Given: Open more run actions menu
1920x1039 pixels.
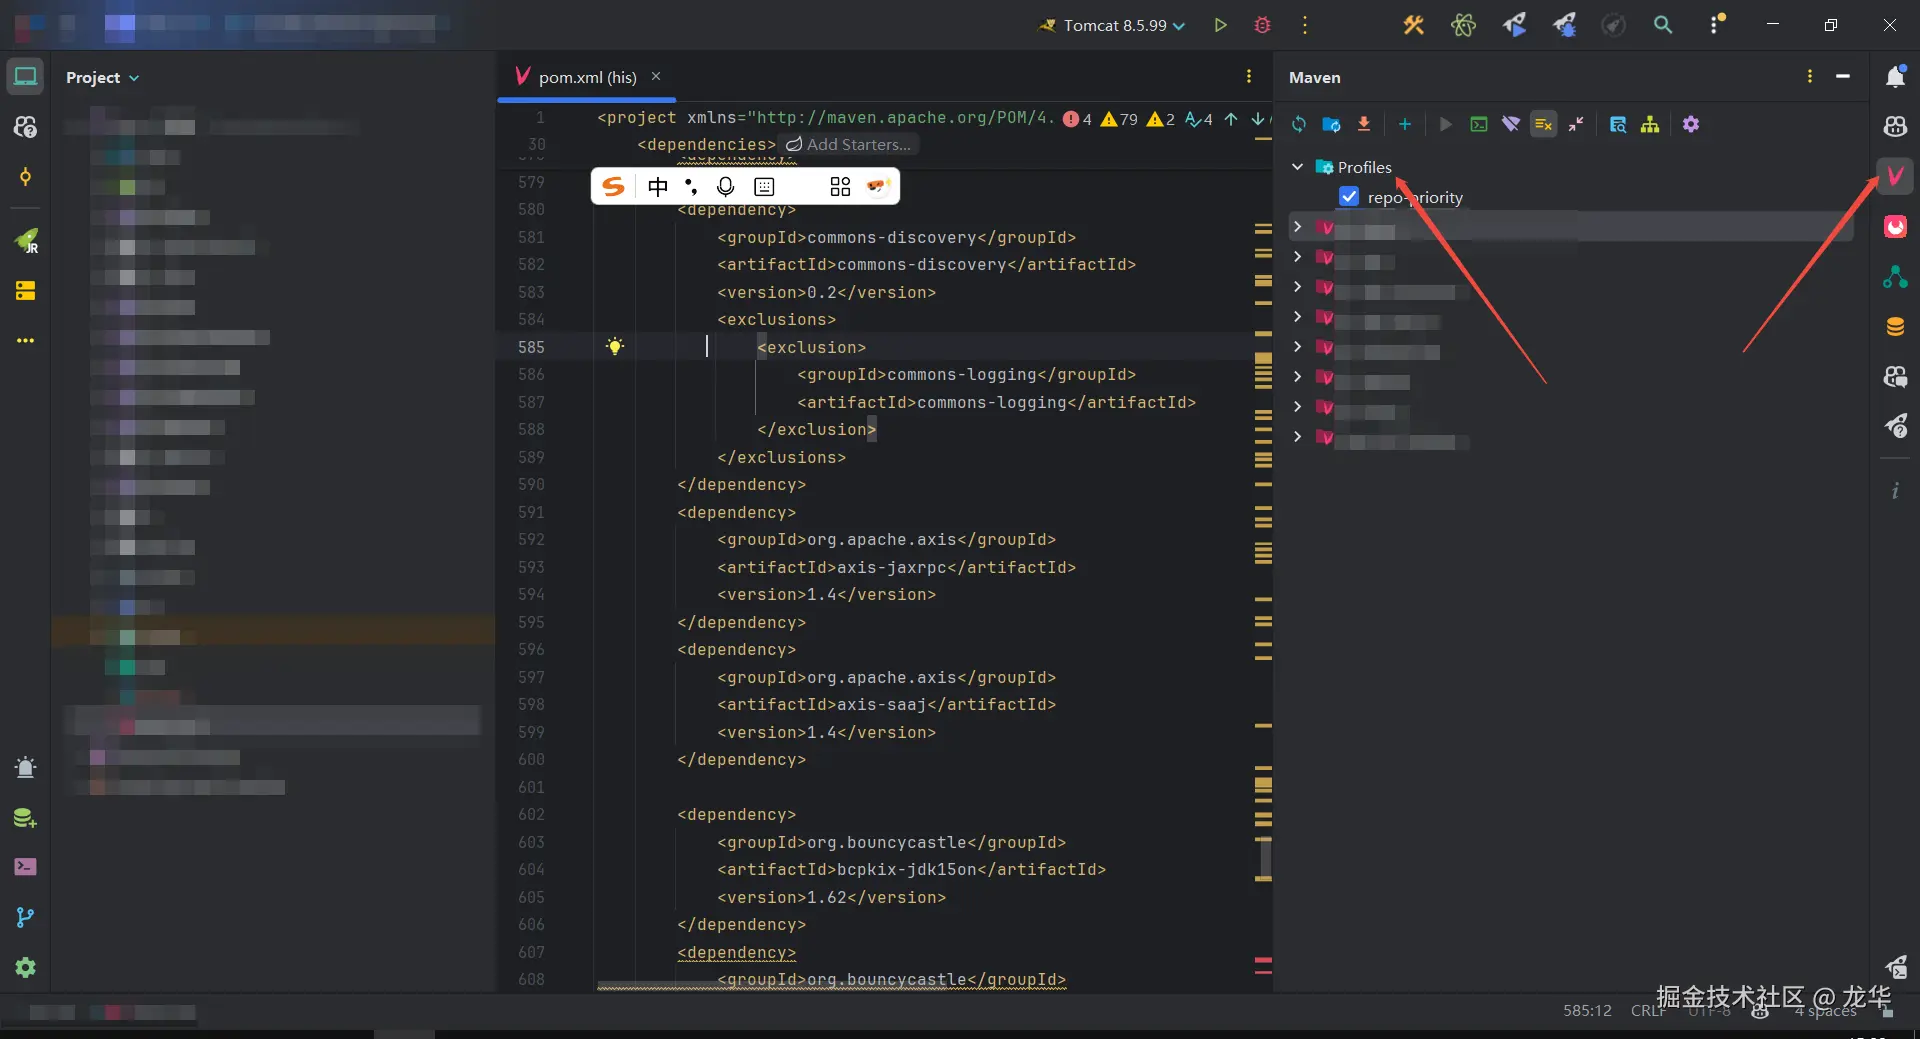Looking at the screenshot, I should pyautogui.click(x=1305, y=25).
